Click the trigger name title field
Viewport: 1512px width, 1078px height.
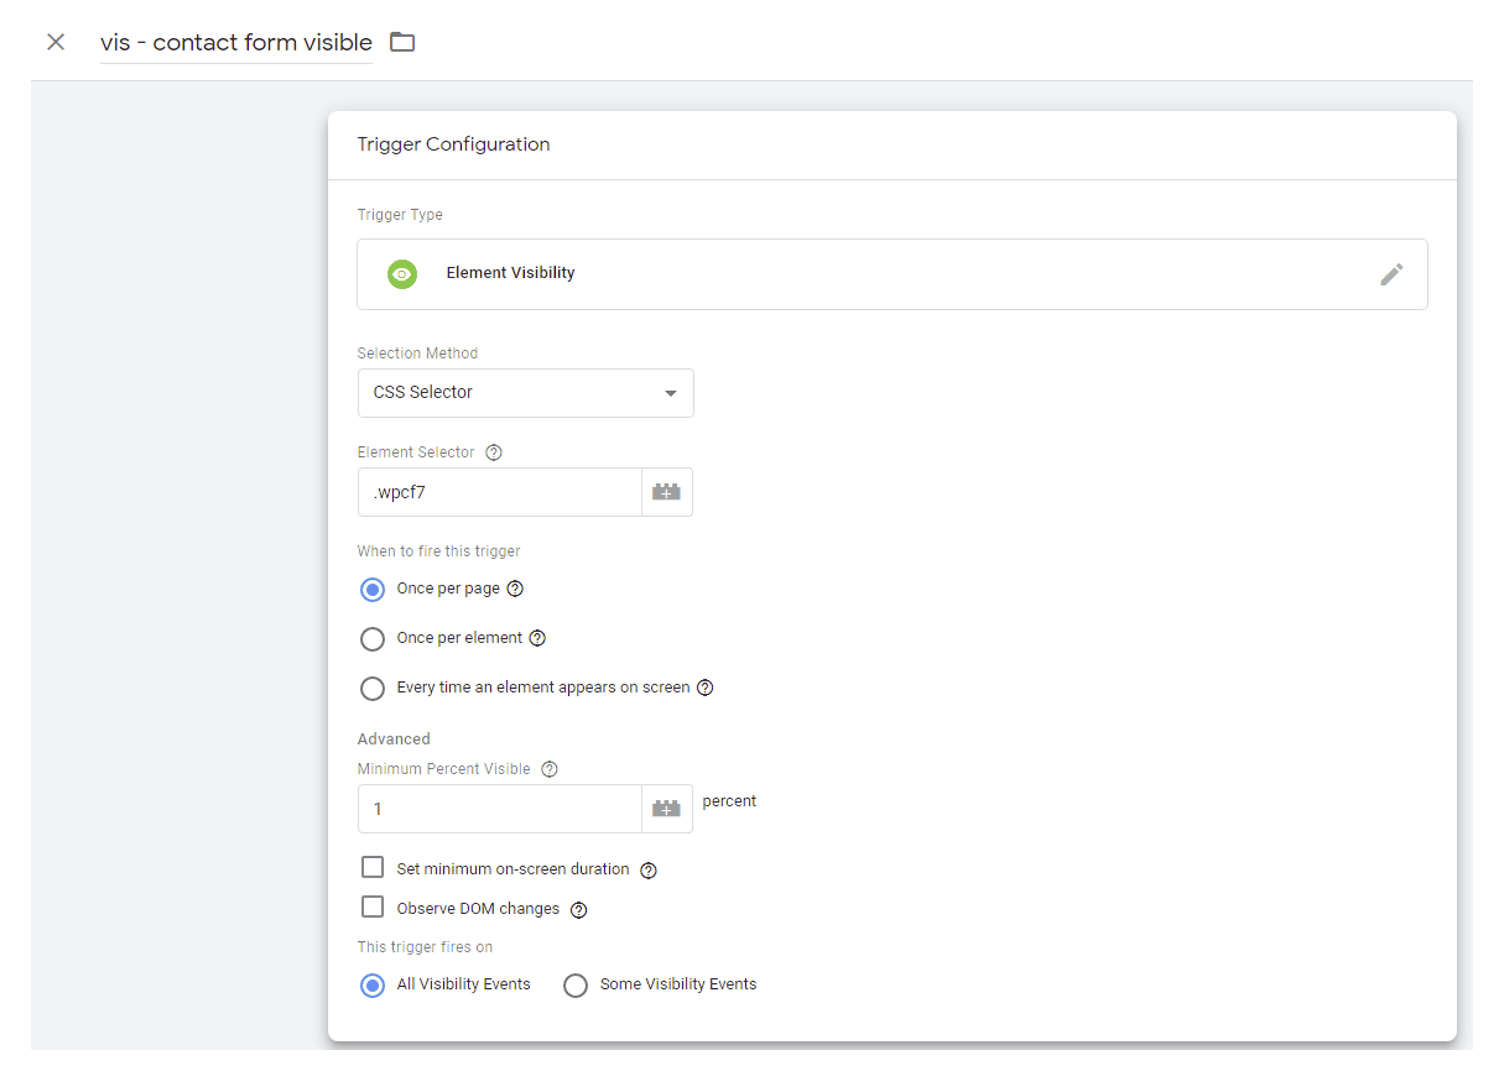click(236, 43)
